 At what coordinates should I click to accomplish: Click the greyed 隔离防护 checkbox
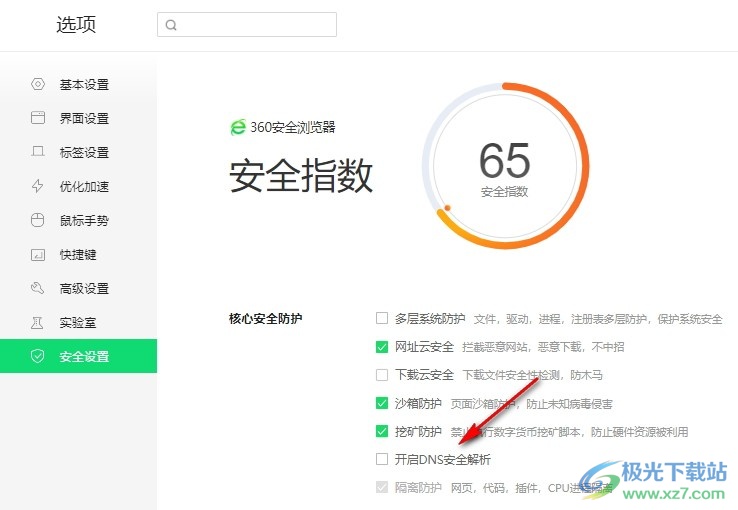382,487
